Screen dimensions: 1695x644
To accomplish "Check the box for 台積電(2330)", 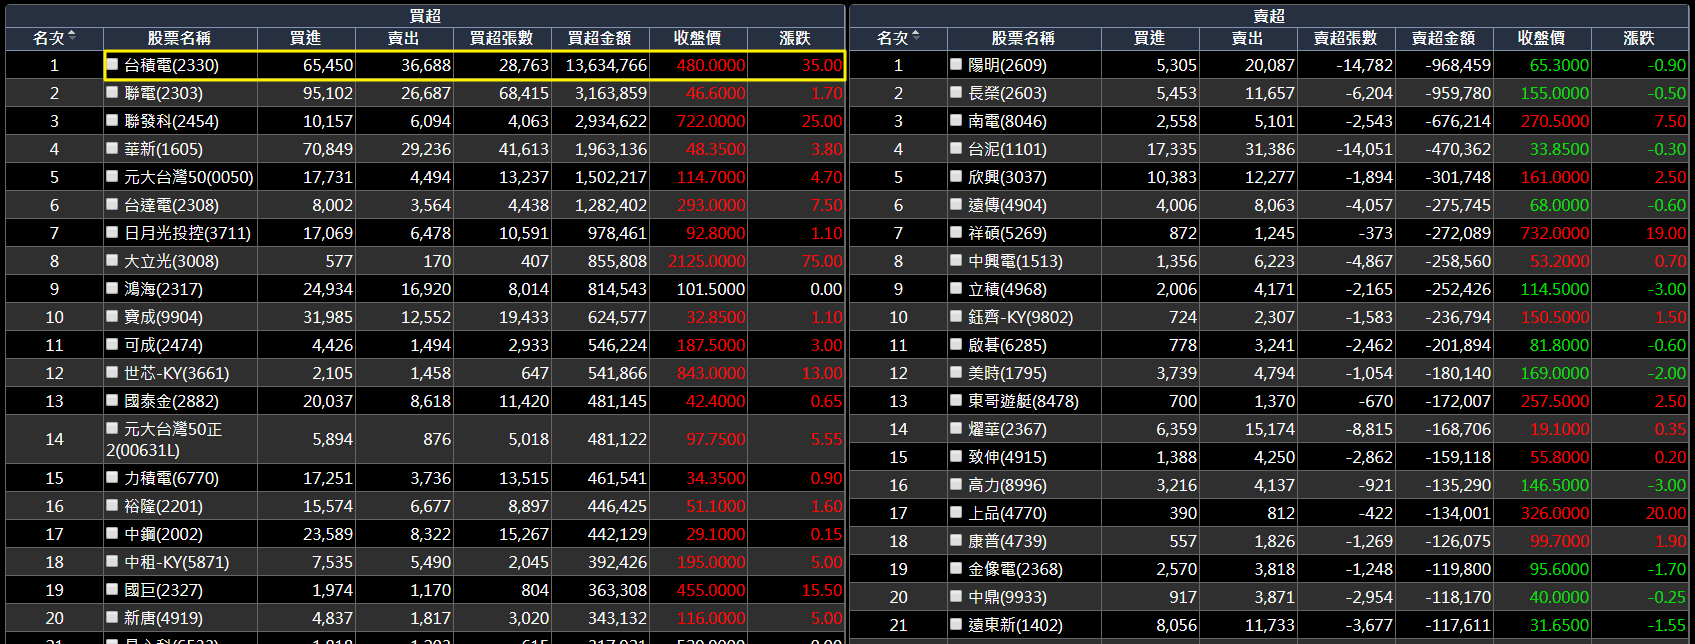I will [x=113, y=65].
